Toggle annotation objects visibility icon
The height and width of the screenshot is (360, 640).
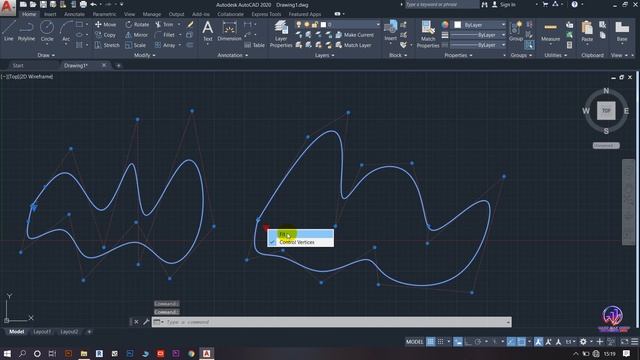coord(538,342)
